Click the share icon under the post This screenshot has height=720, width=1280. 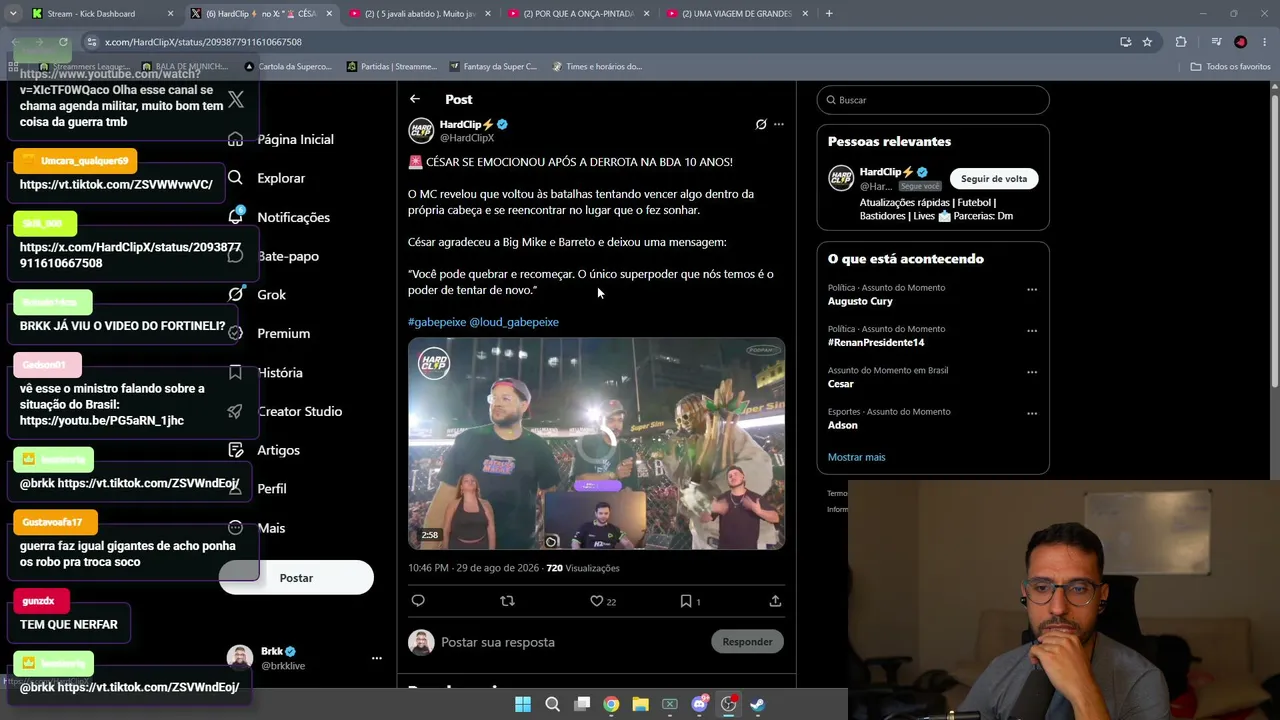click(x=775, y=601)
